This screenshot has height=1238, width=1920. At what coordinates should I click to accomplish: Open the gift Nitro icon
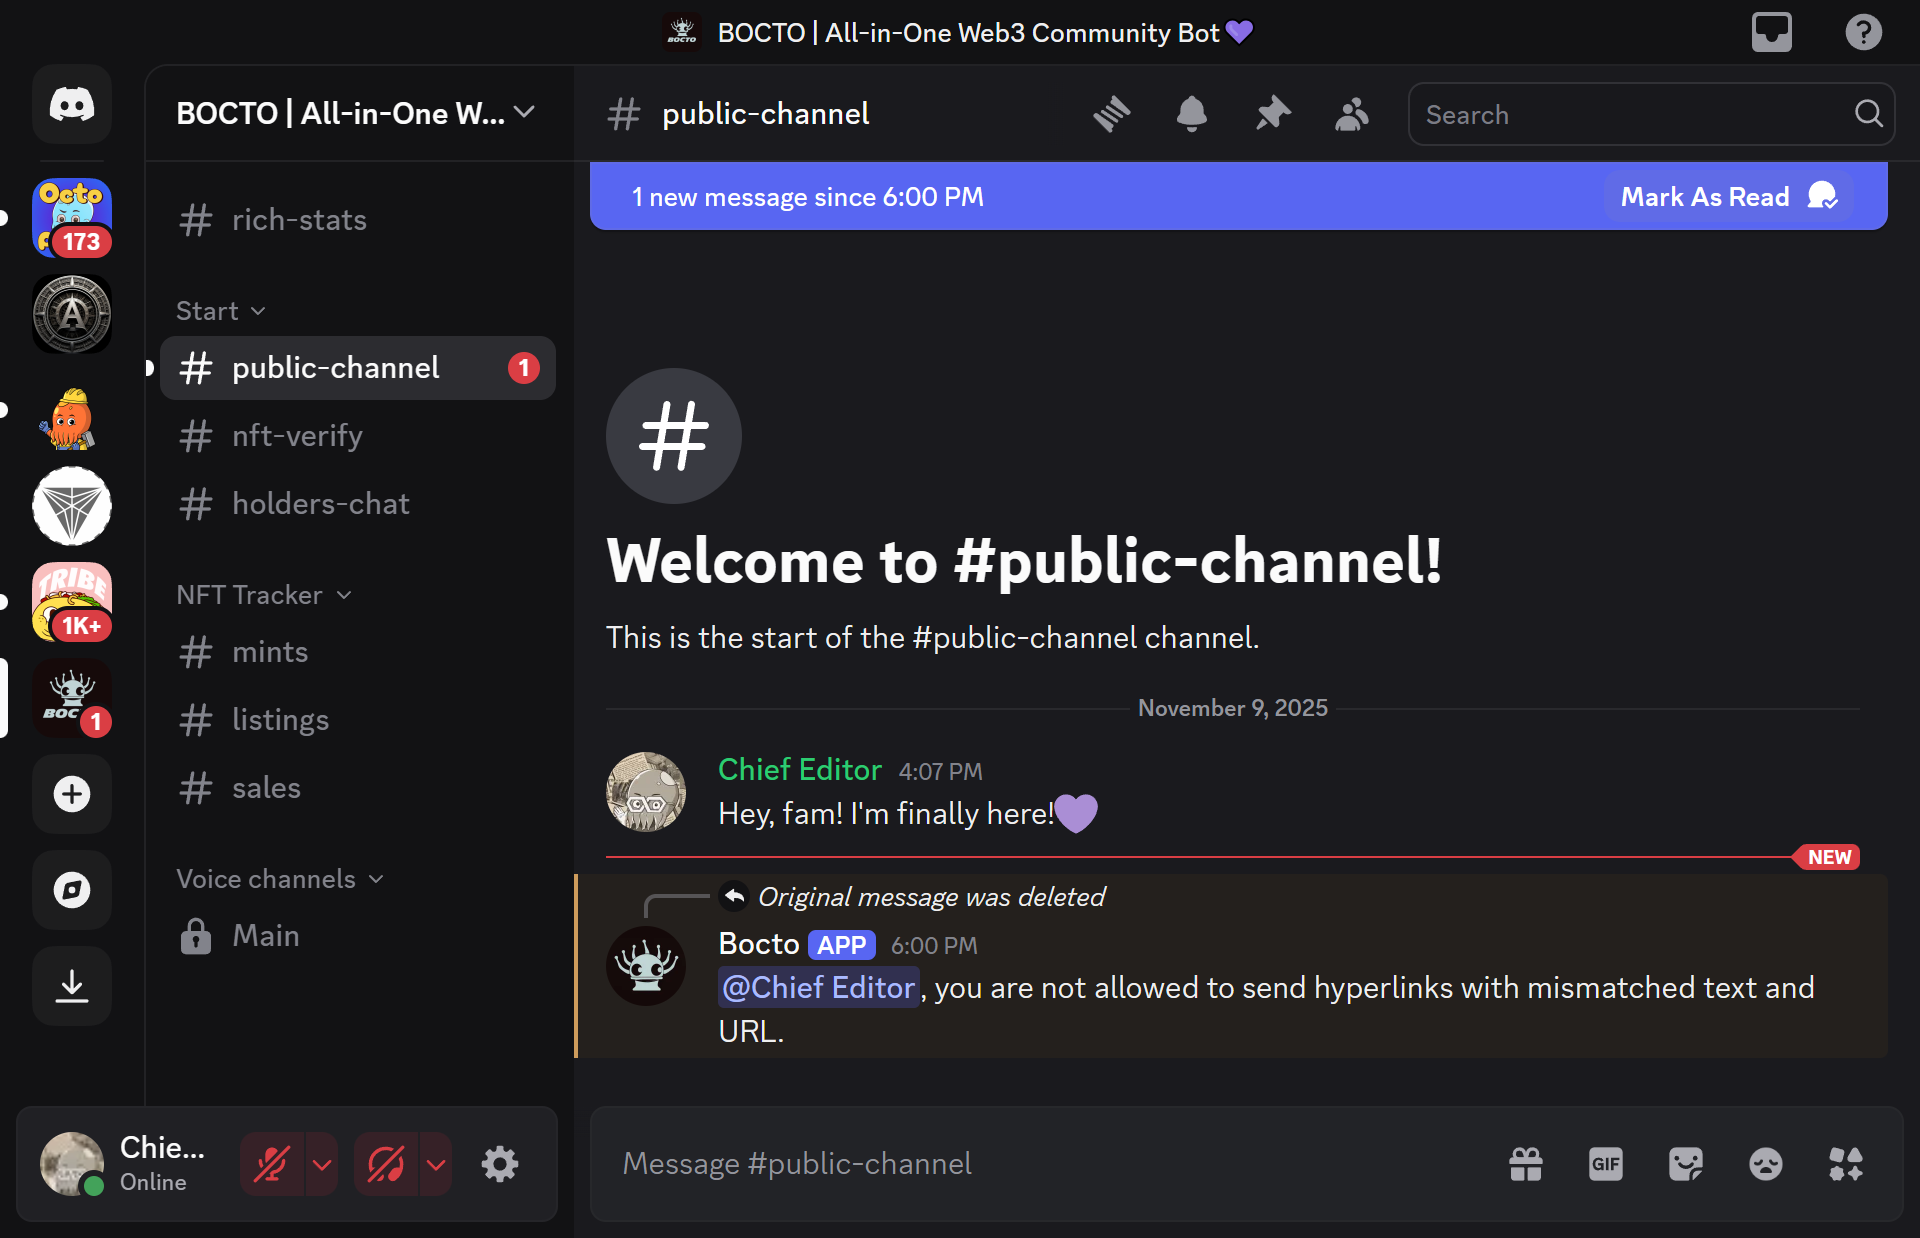[1526, 1164]
